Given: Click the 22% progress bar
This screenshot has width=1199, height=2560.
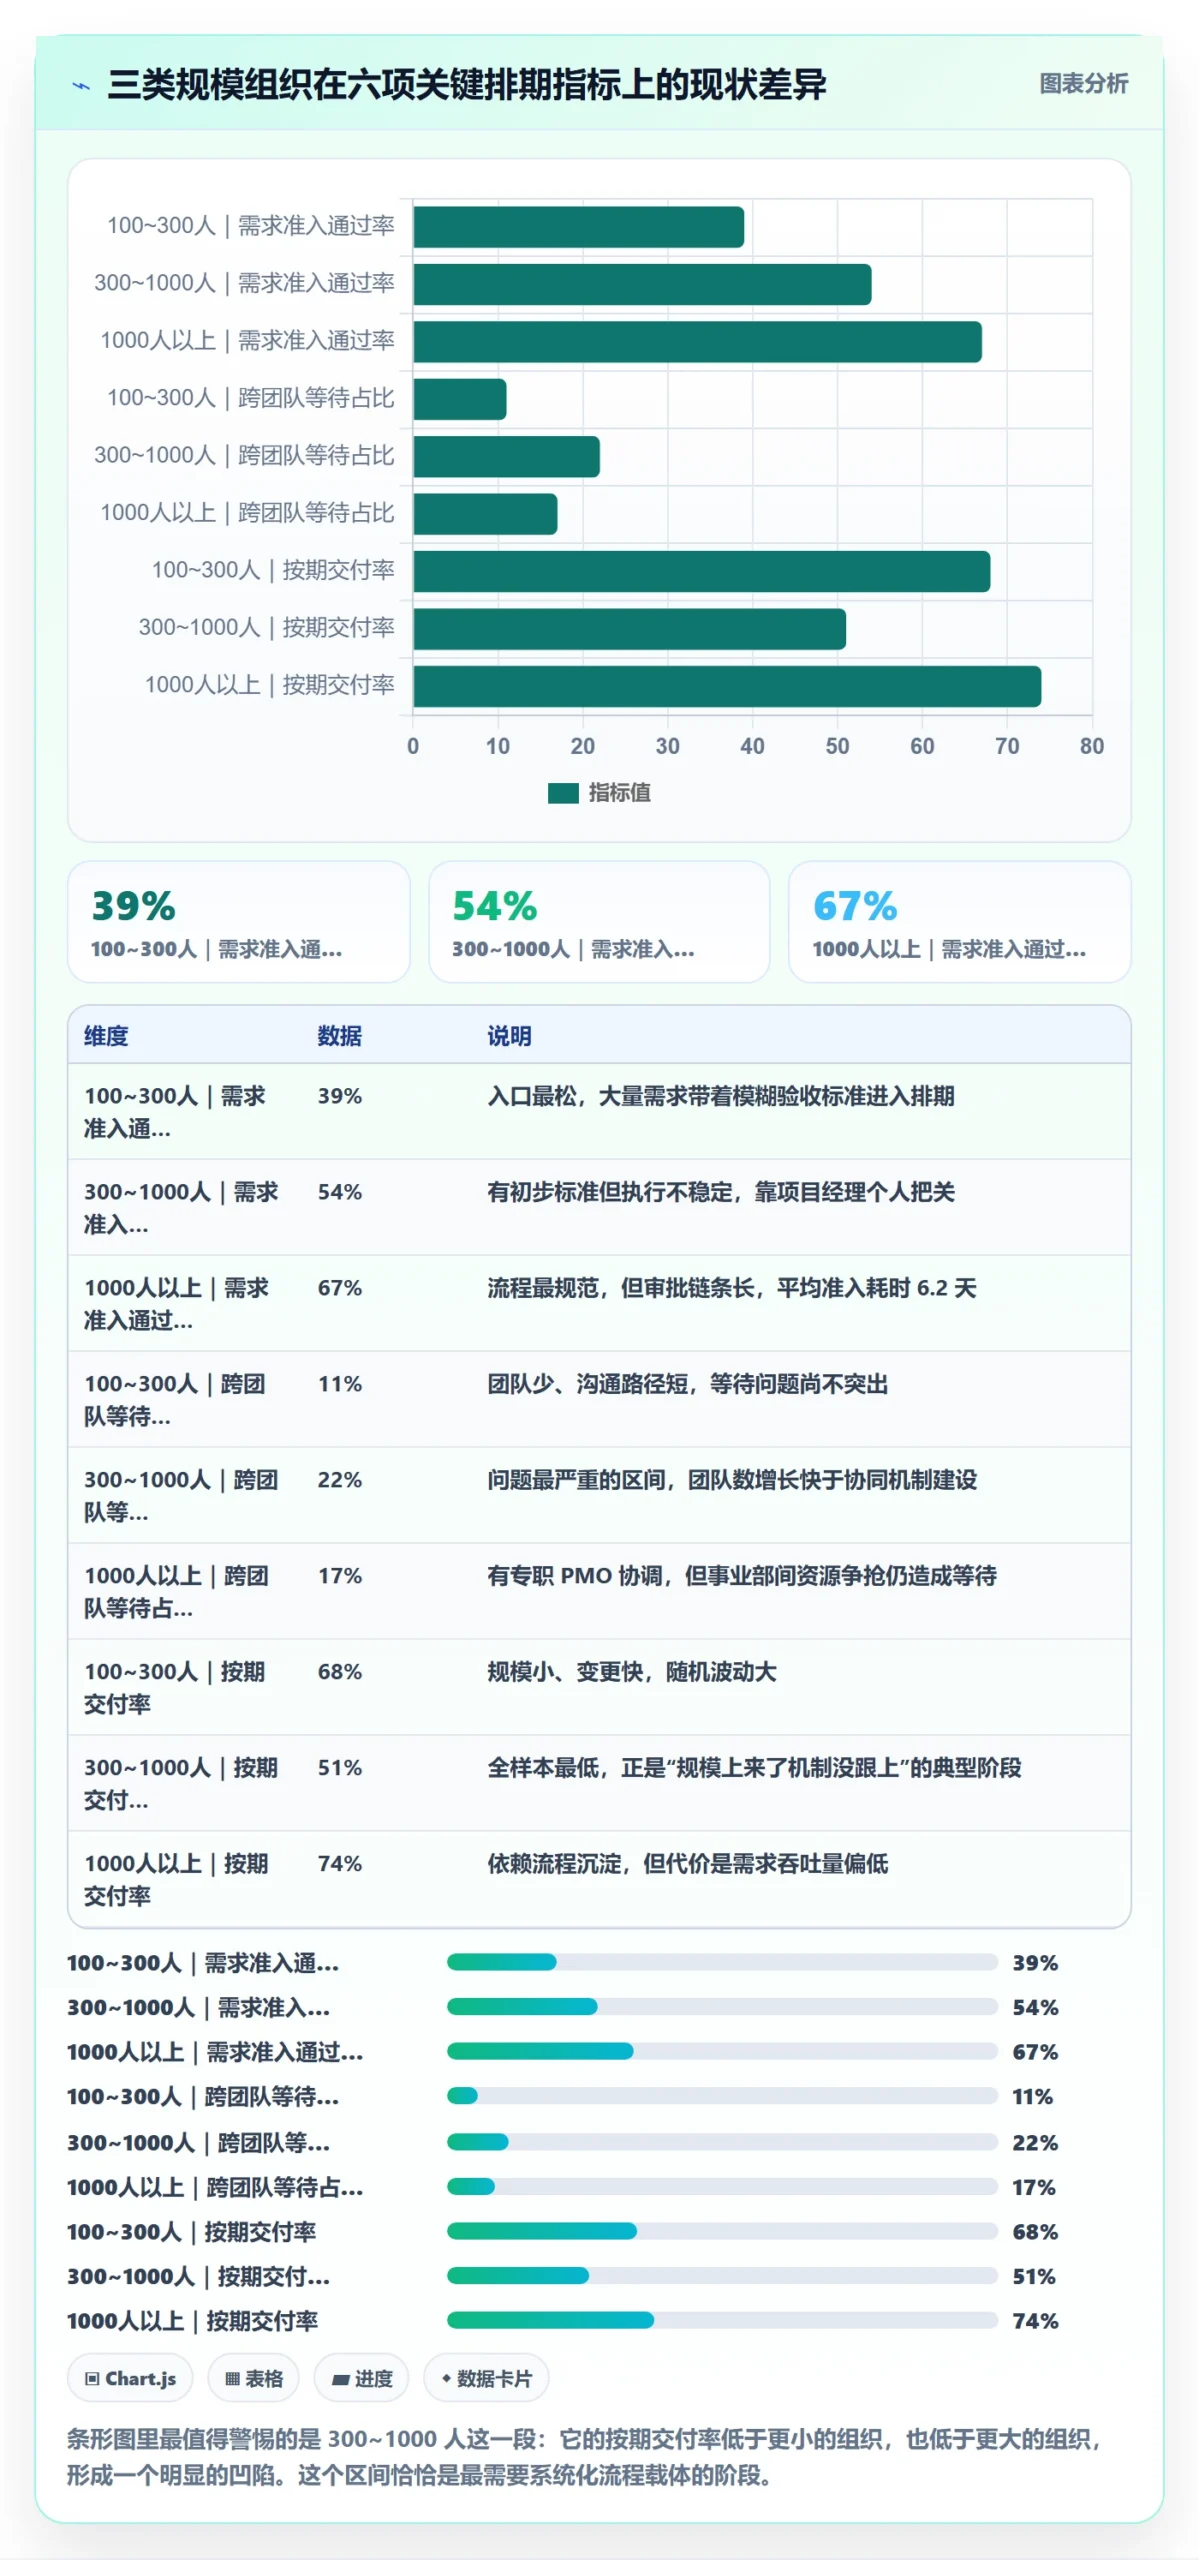Looking at the screenshot, I should (x=722, y=2142).
